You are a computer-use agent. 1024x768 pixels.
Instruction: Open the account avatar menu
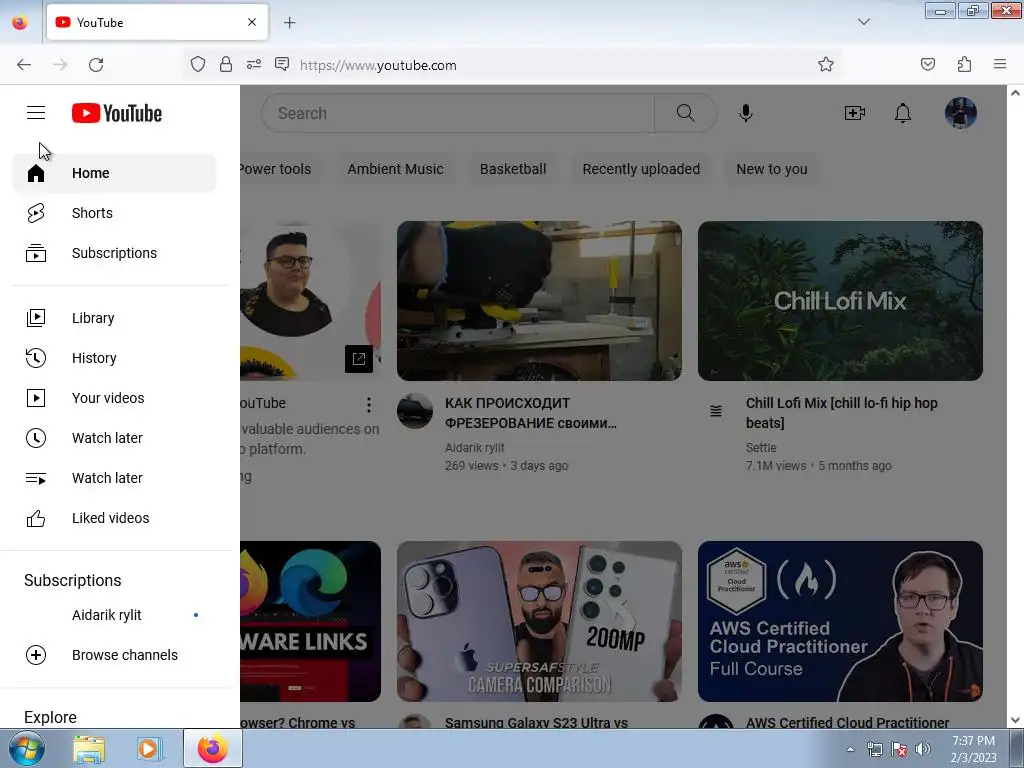point(961,113)
